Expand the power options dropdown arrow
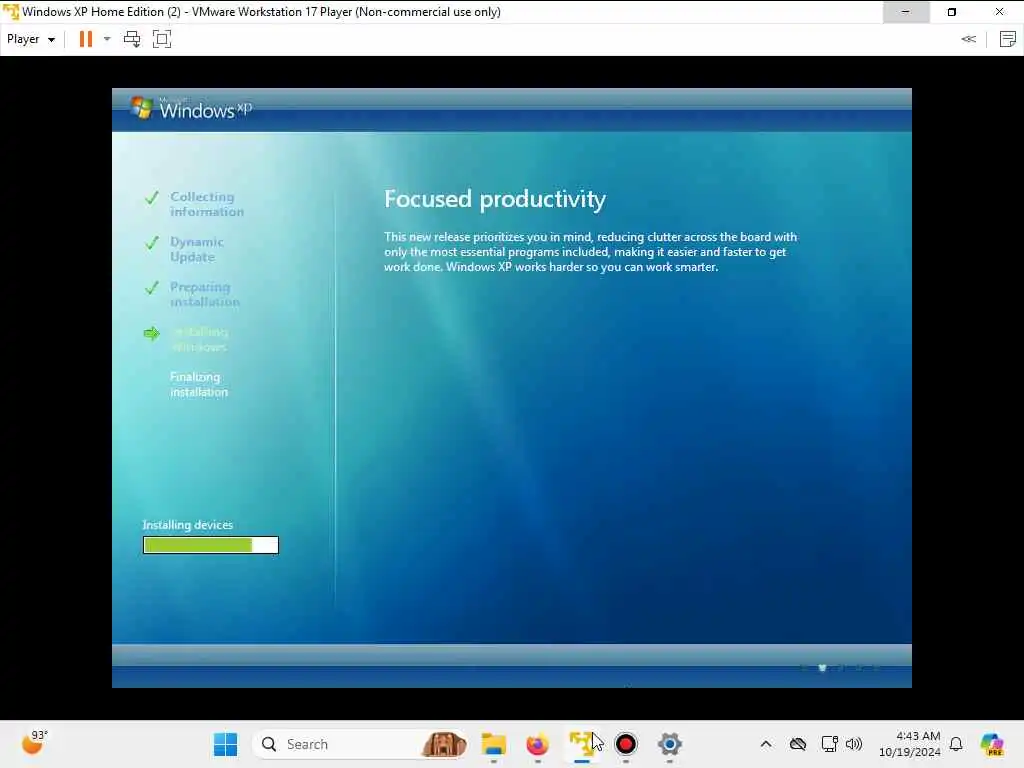The width and height of the screenshot is (1024, 768). (x=107, y=39)
